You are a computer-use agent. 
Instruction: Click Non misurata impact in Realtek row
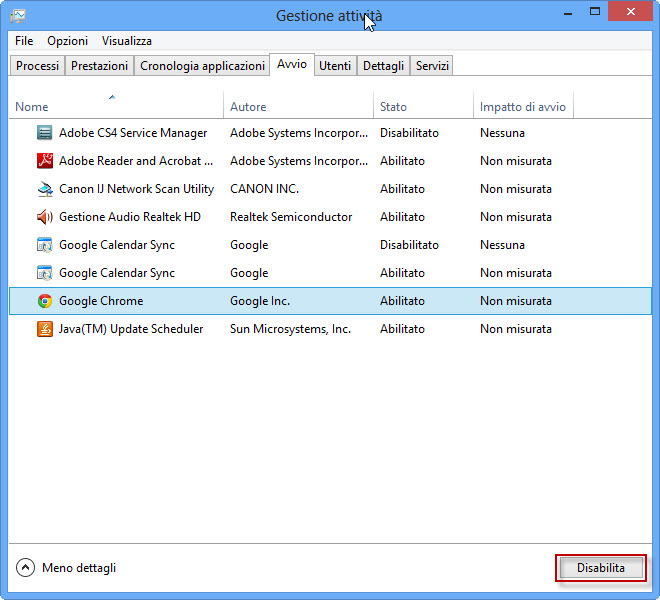[x=516, y=217]
